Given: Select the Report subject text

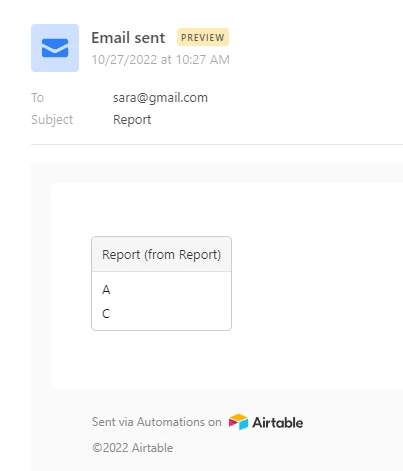Looking at the screenshot, I should coord(132,120).
